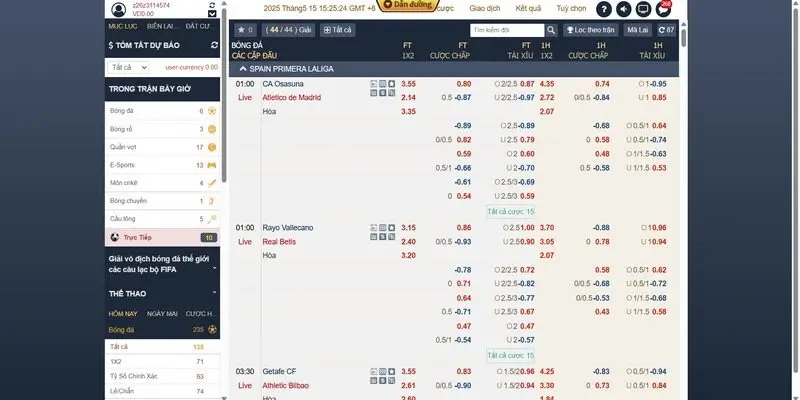Click the user profile avatar icon
Viewport: 800px width, 400px height.
coord(119,9)
